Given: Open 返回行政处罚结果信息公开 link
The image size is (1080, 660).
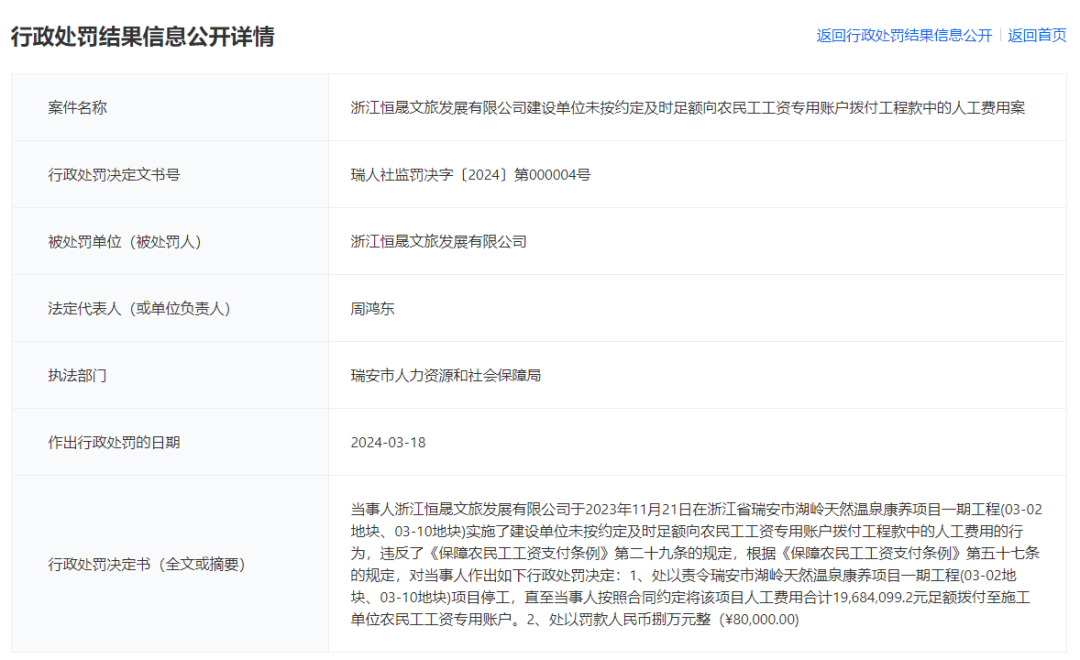Looking at the screenshot, I should click(904, 36).
